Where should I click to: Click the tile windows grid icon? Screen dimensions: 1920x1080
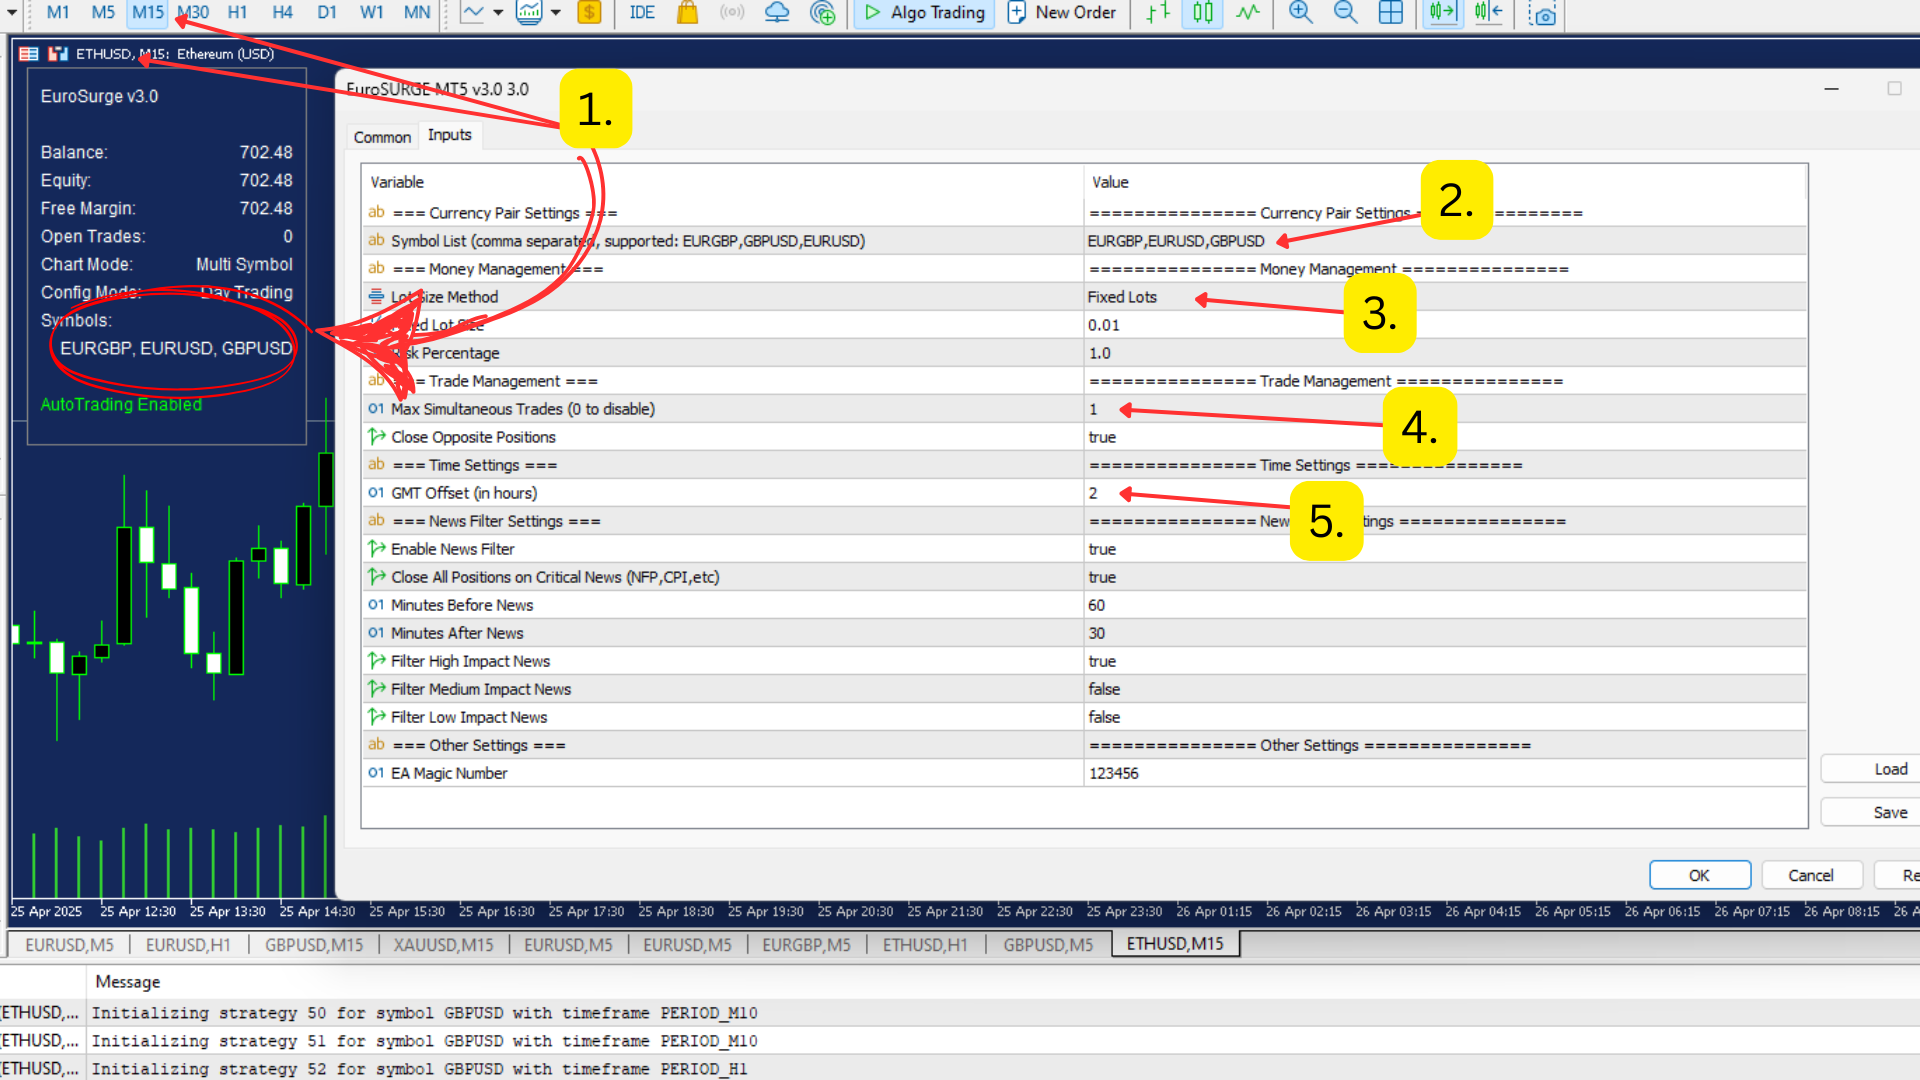tap(1390, 13)
